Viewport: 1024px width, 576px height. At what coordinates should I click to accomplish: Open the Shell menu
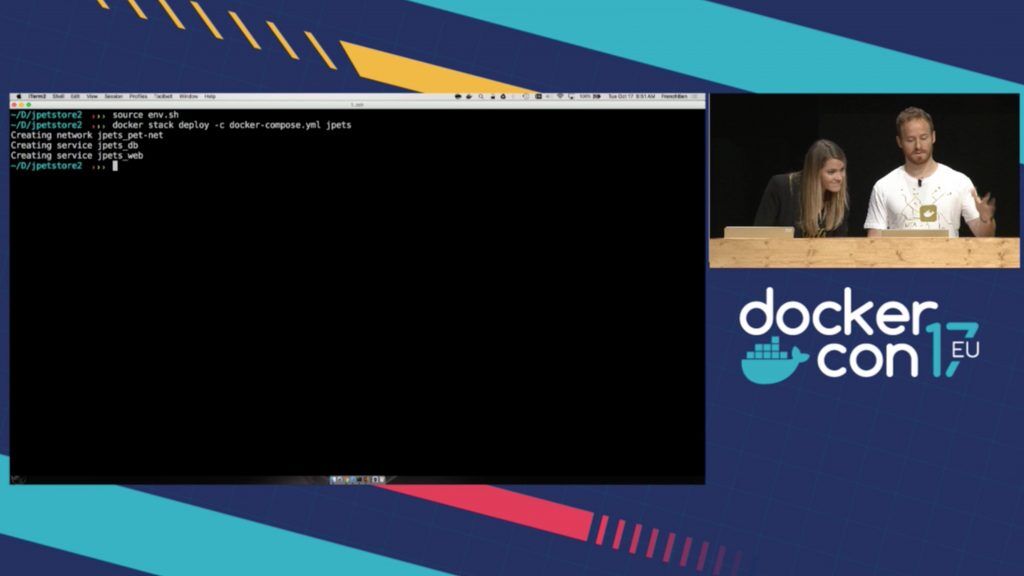point(58,97)
